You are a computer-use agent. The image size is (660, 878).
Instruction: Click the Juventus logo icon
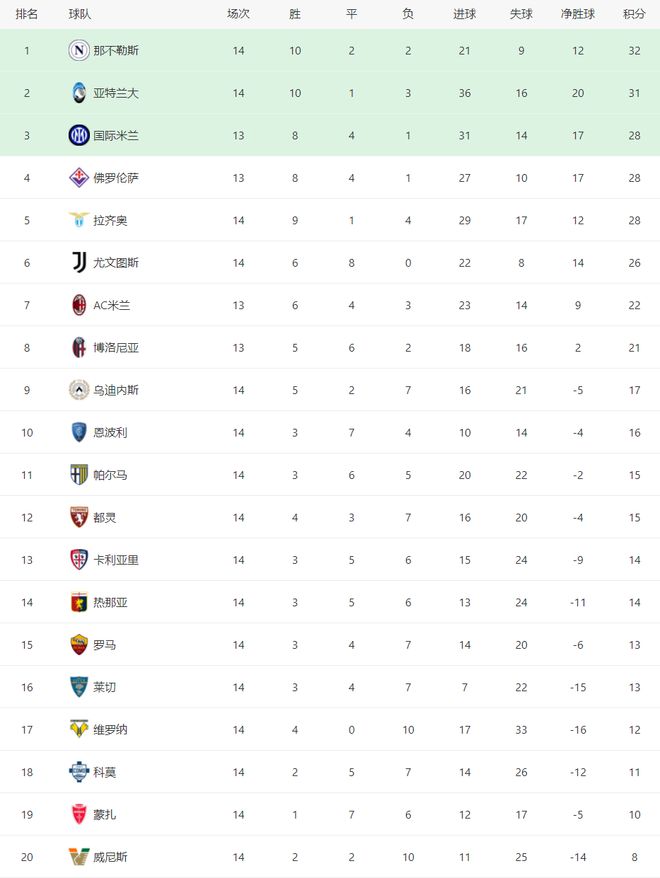79,263
